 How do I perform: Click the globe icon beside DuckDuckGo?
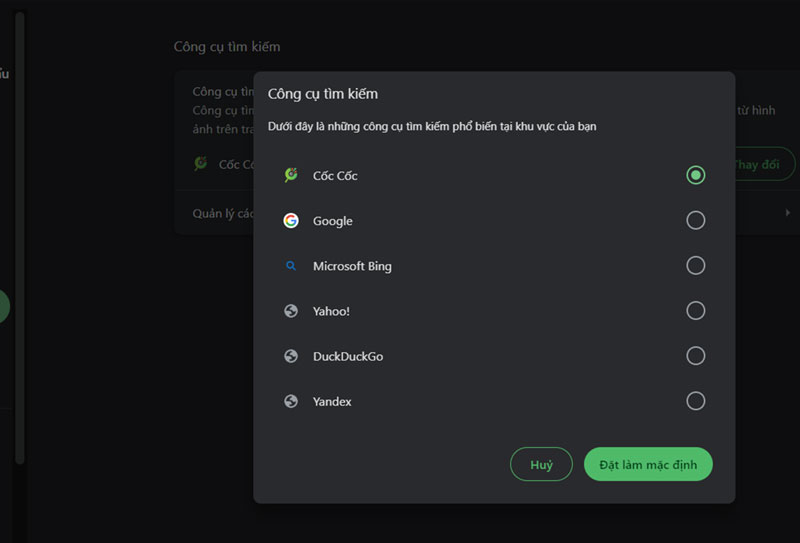291,356
